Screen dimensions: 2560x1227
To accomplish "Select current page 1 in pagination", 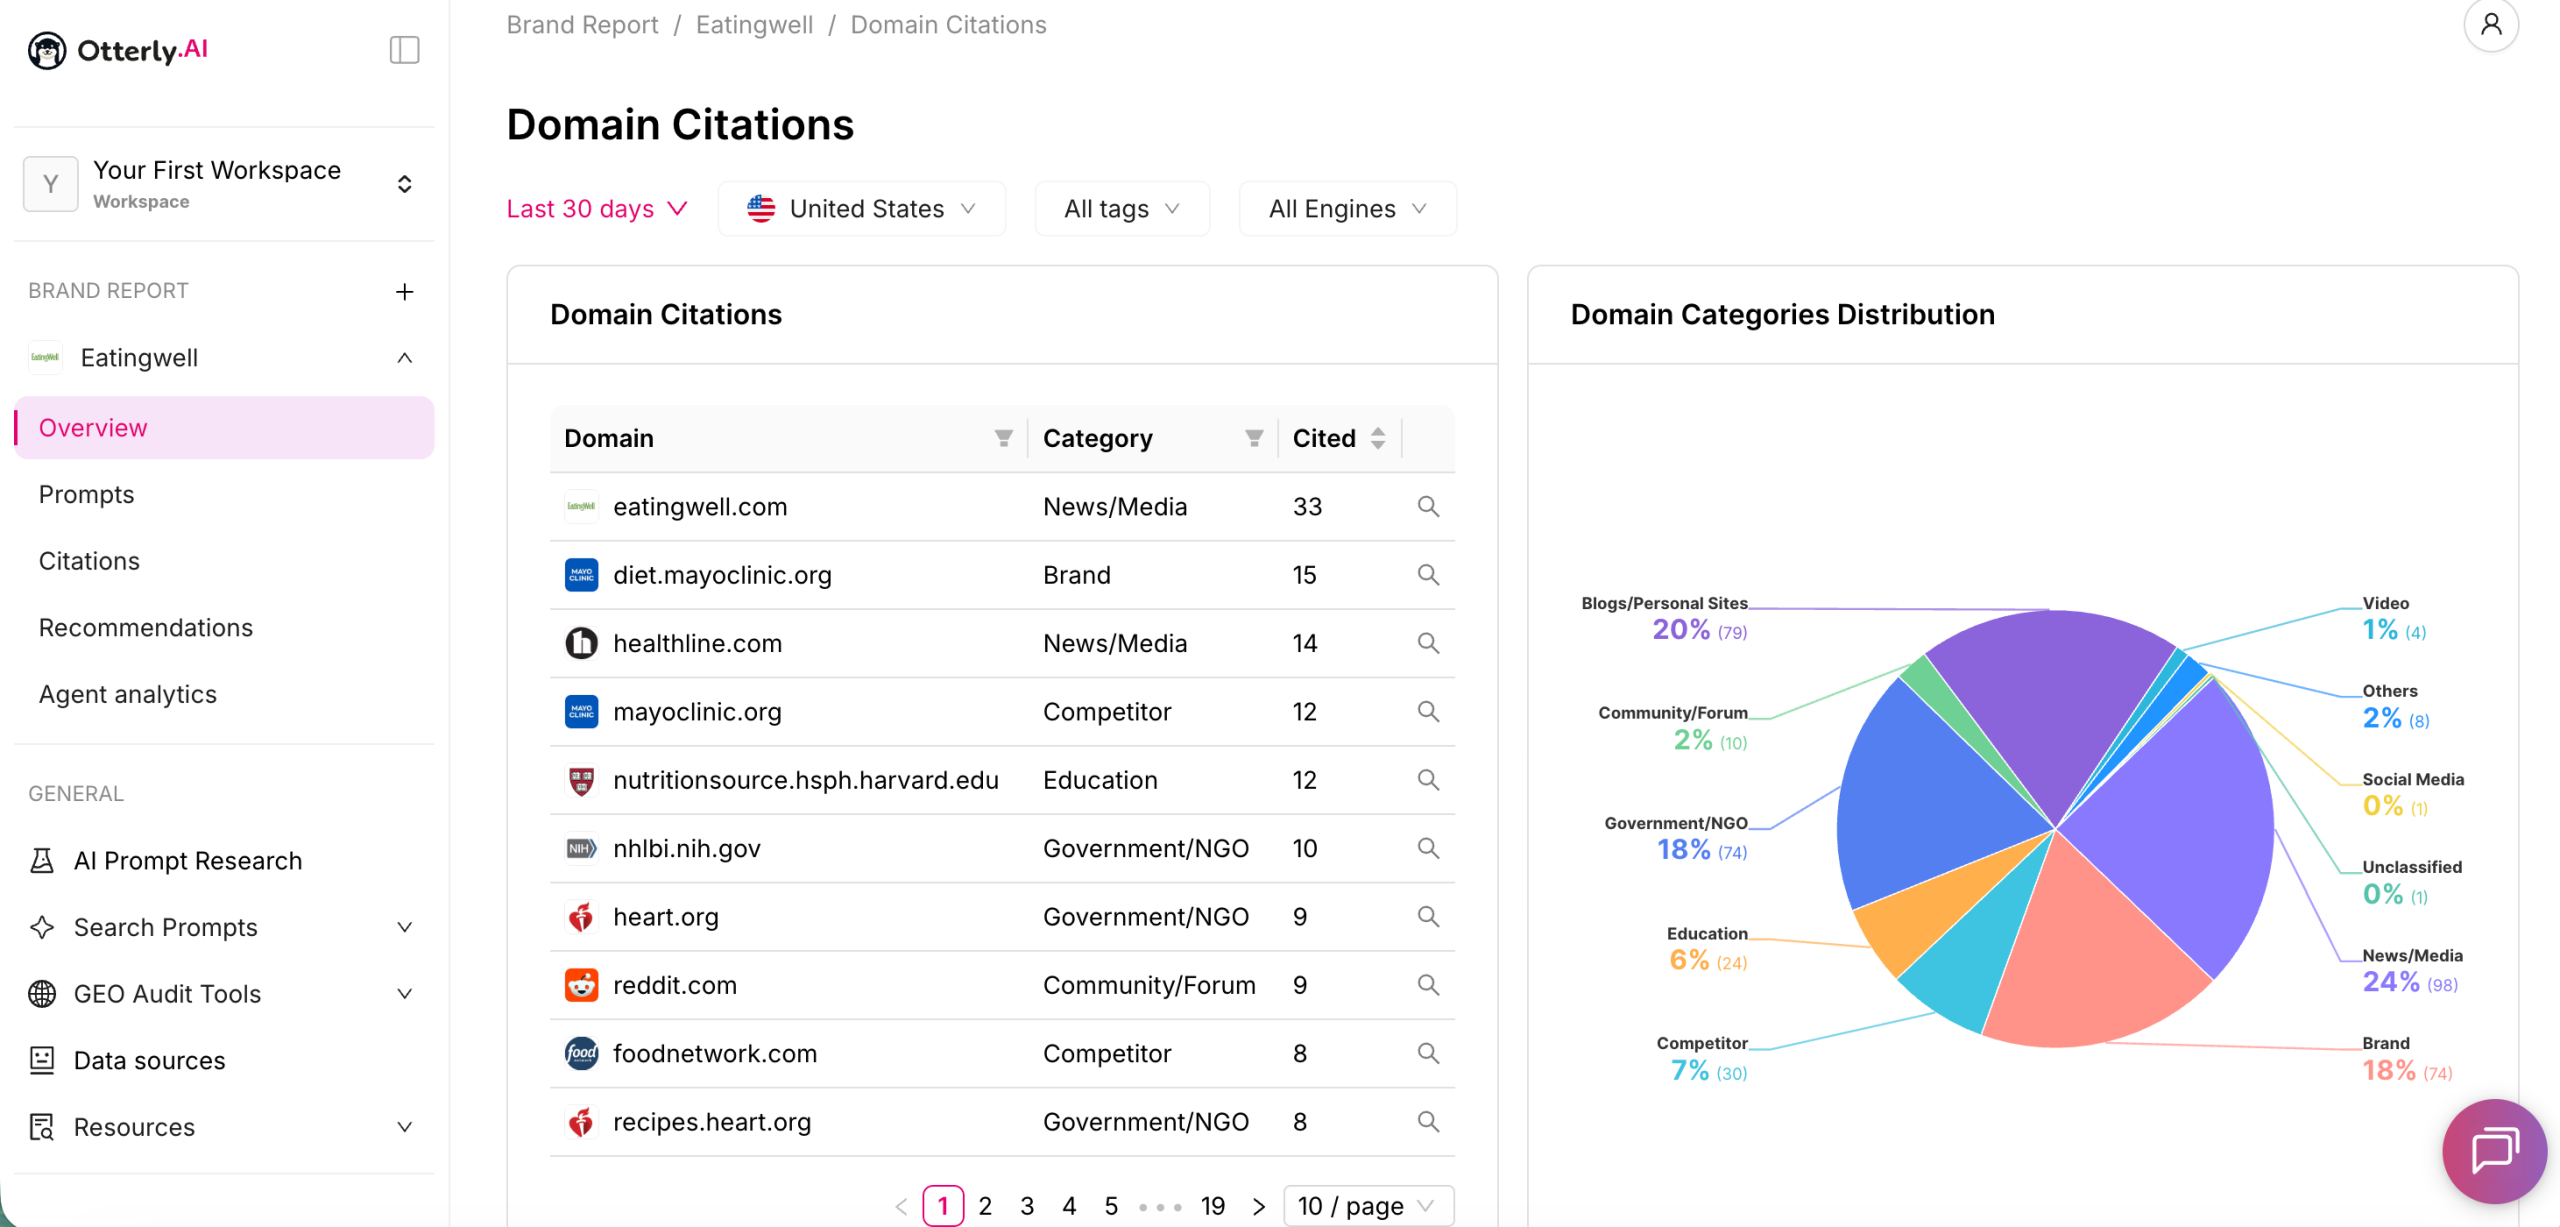I will (943, 1206).
